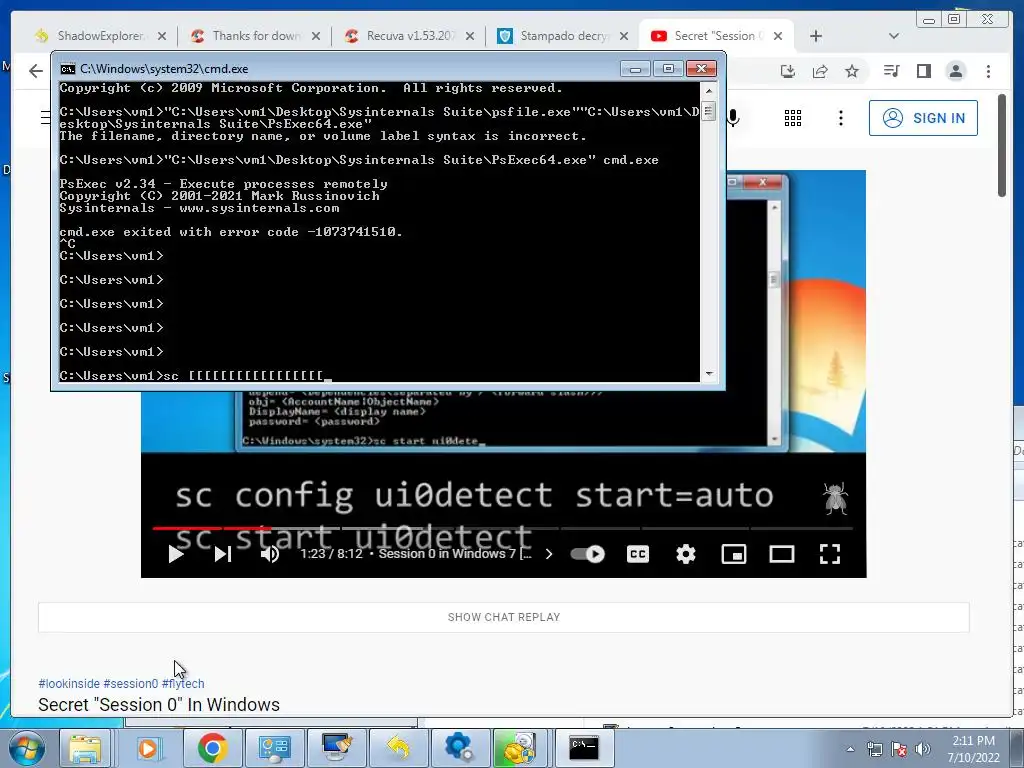The height and width of the screenshot is (768, 1024).
Task: Toggle Chrome side panel
Action: (923, 71)
